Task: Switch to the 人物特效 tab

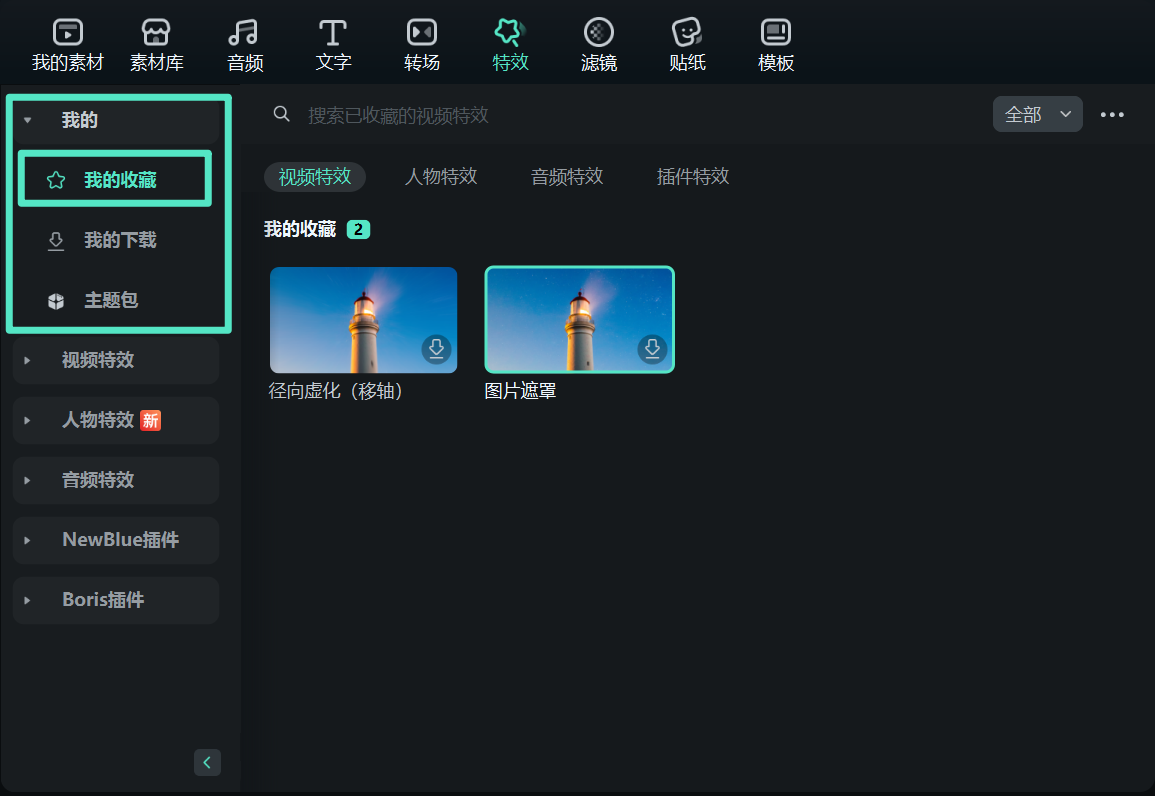Action: 441,177
